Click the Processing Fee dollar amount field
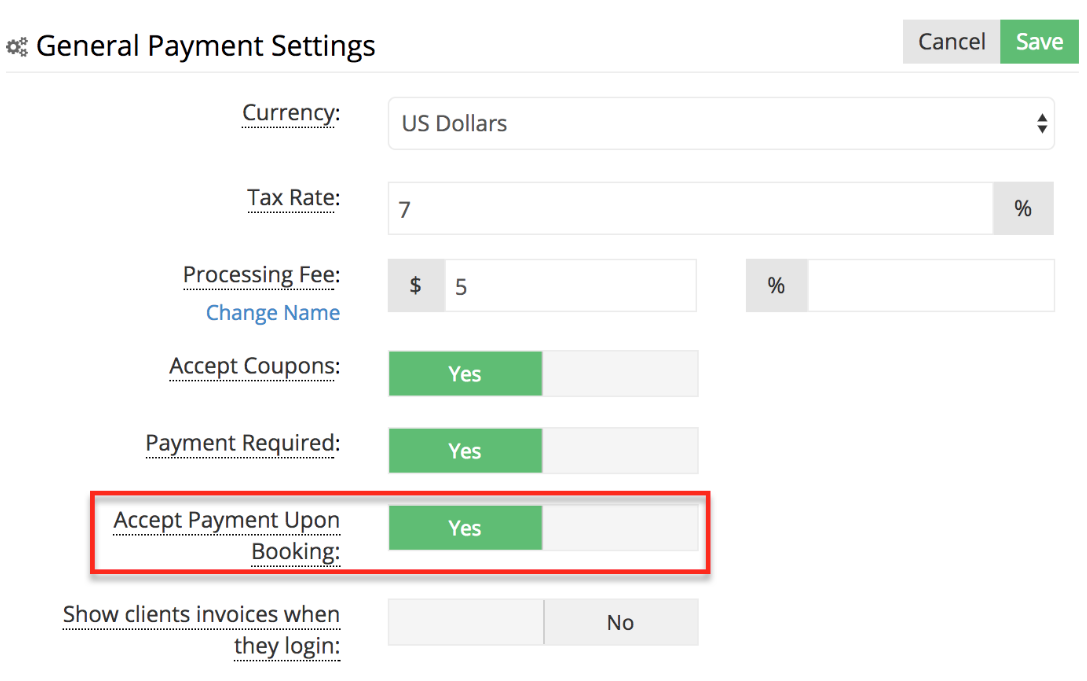The height and width of the screenshot is (681, 1087). coord(570,285)
